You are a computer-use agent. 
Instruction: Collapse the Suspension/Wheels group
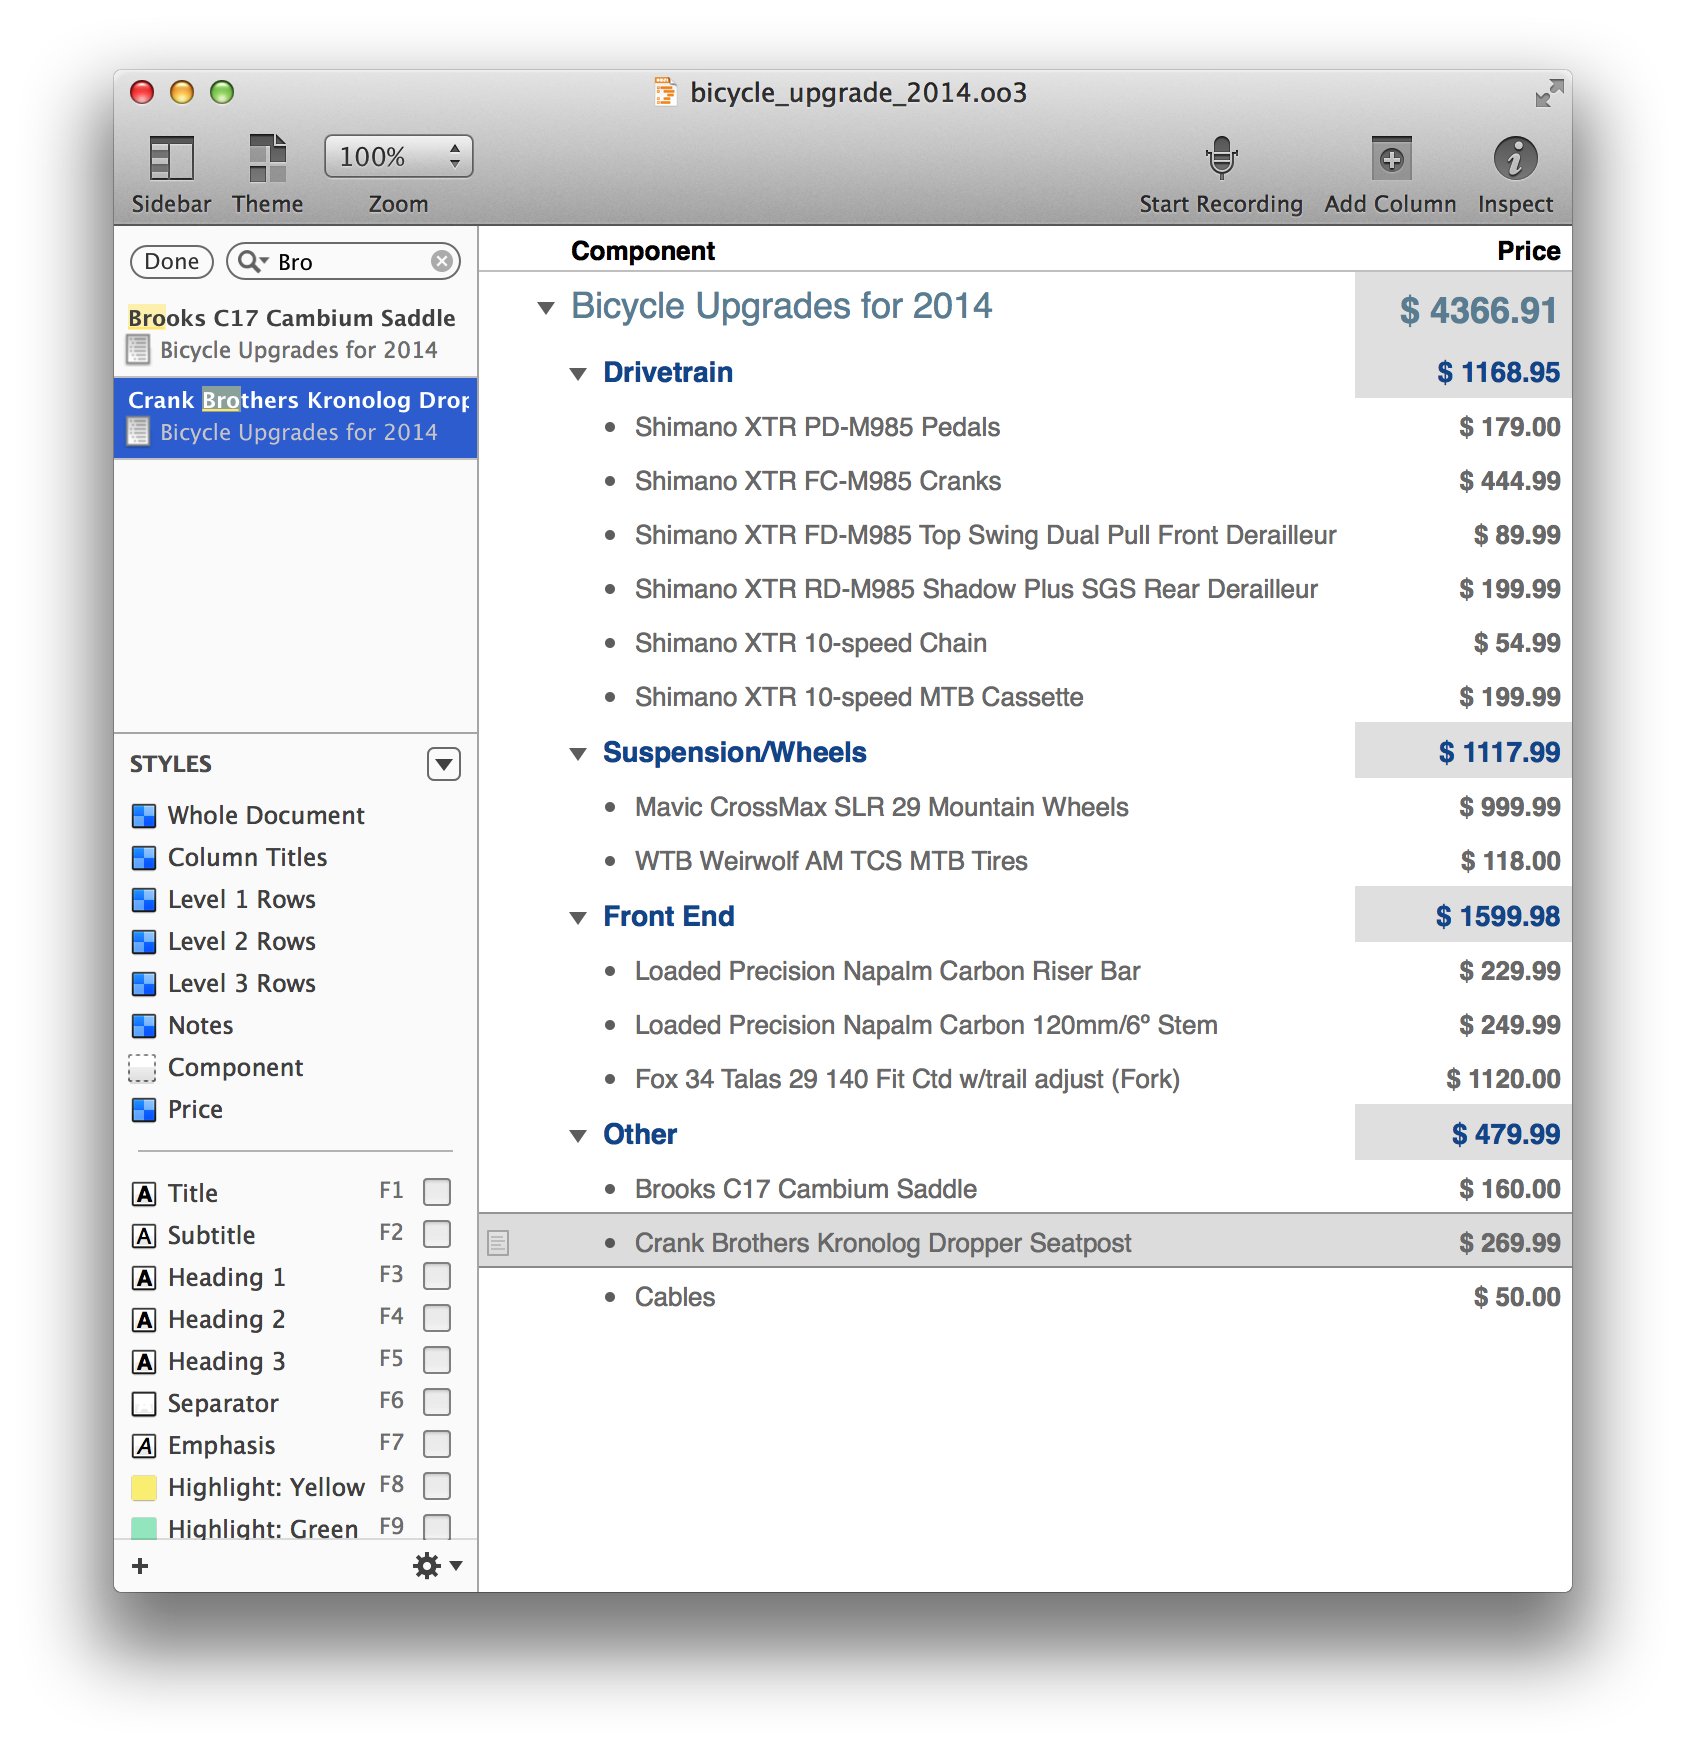[578, 754]
